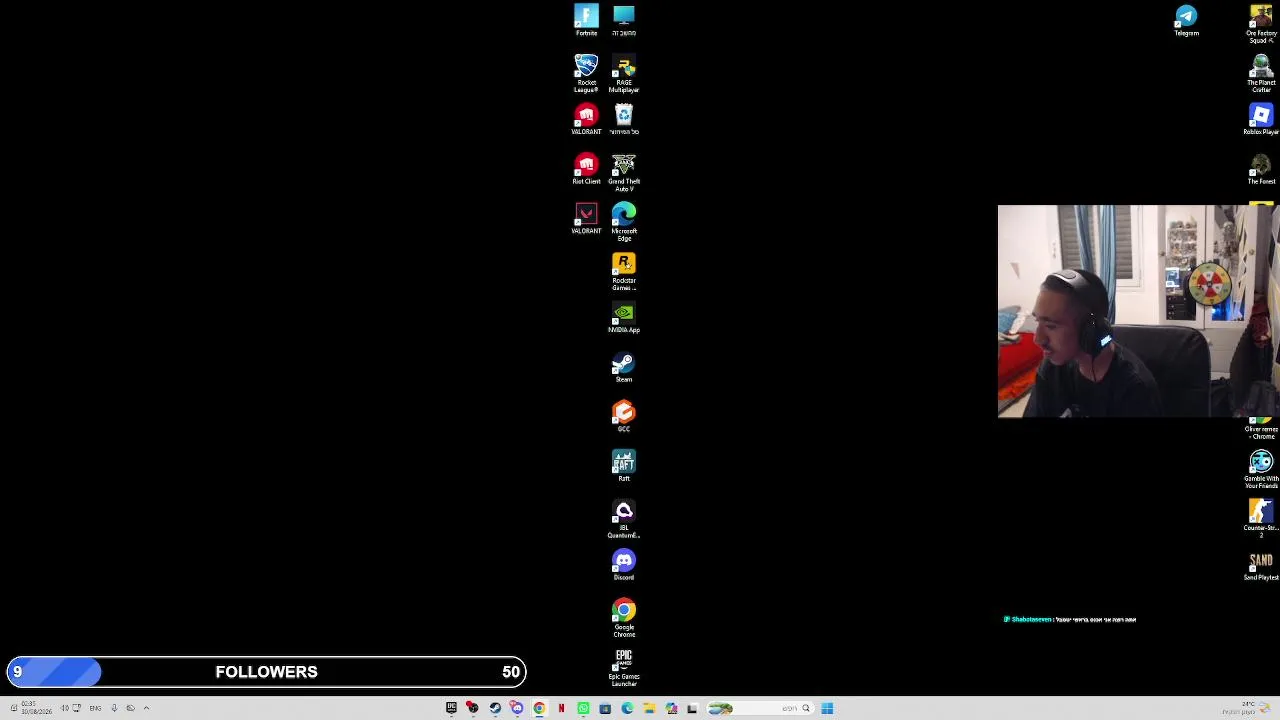
Task: Open File Explorer from the taskbar
Action: click(649, 708)
